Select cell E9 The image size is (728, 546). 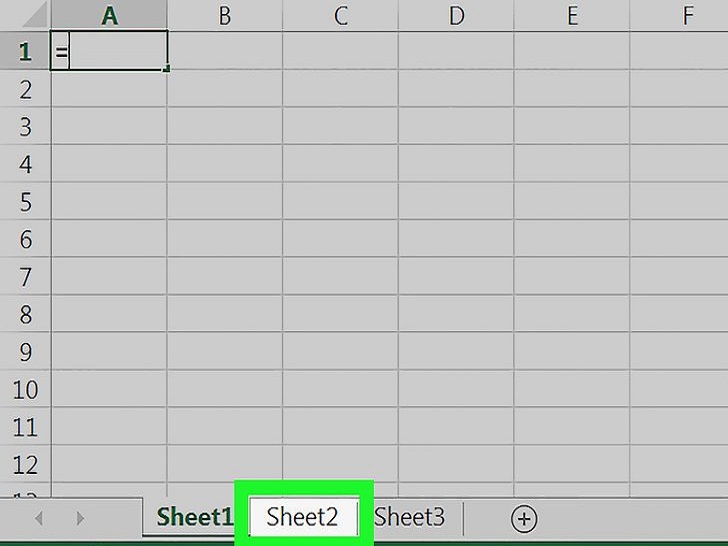[x=572, y=352]
